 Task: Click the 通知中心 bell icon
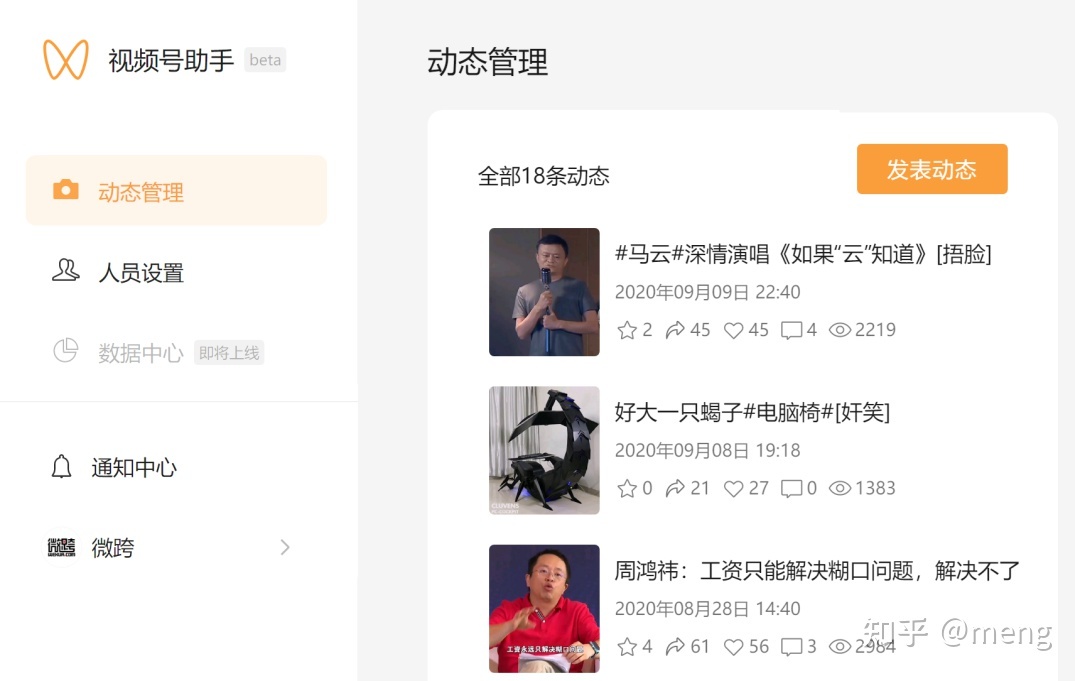click(x=62, y=467)
